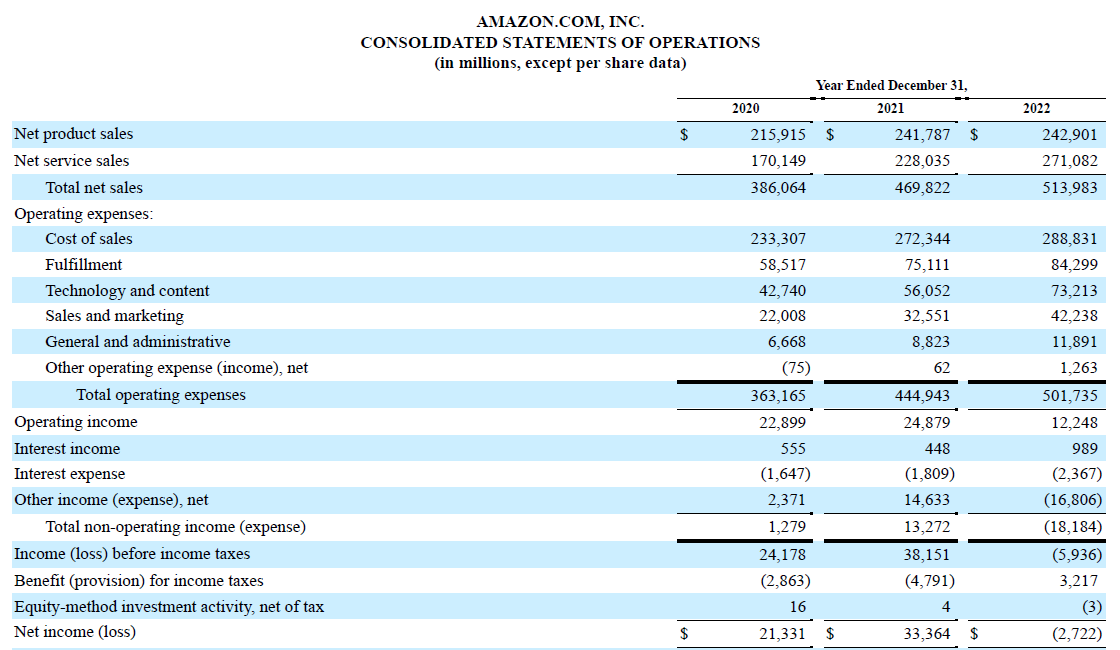Select 'Equity-method investment activity, net of tax' label
Viewport: 1120px width, 650px height.
tap(169, 607)
